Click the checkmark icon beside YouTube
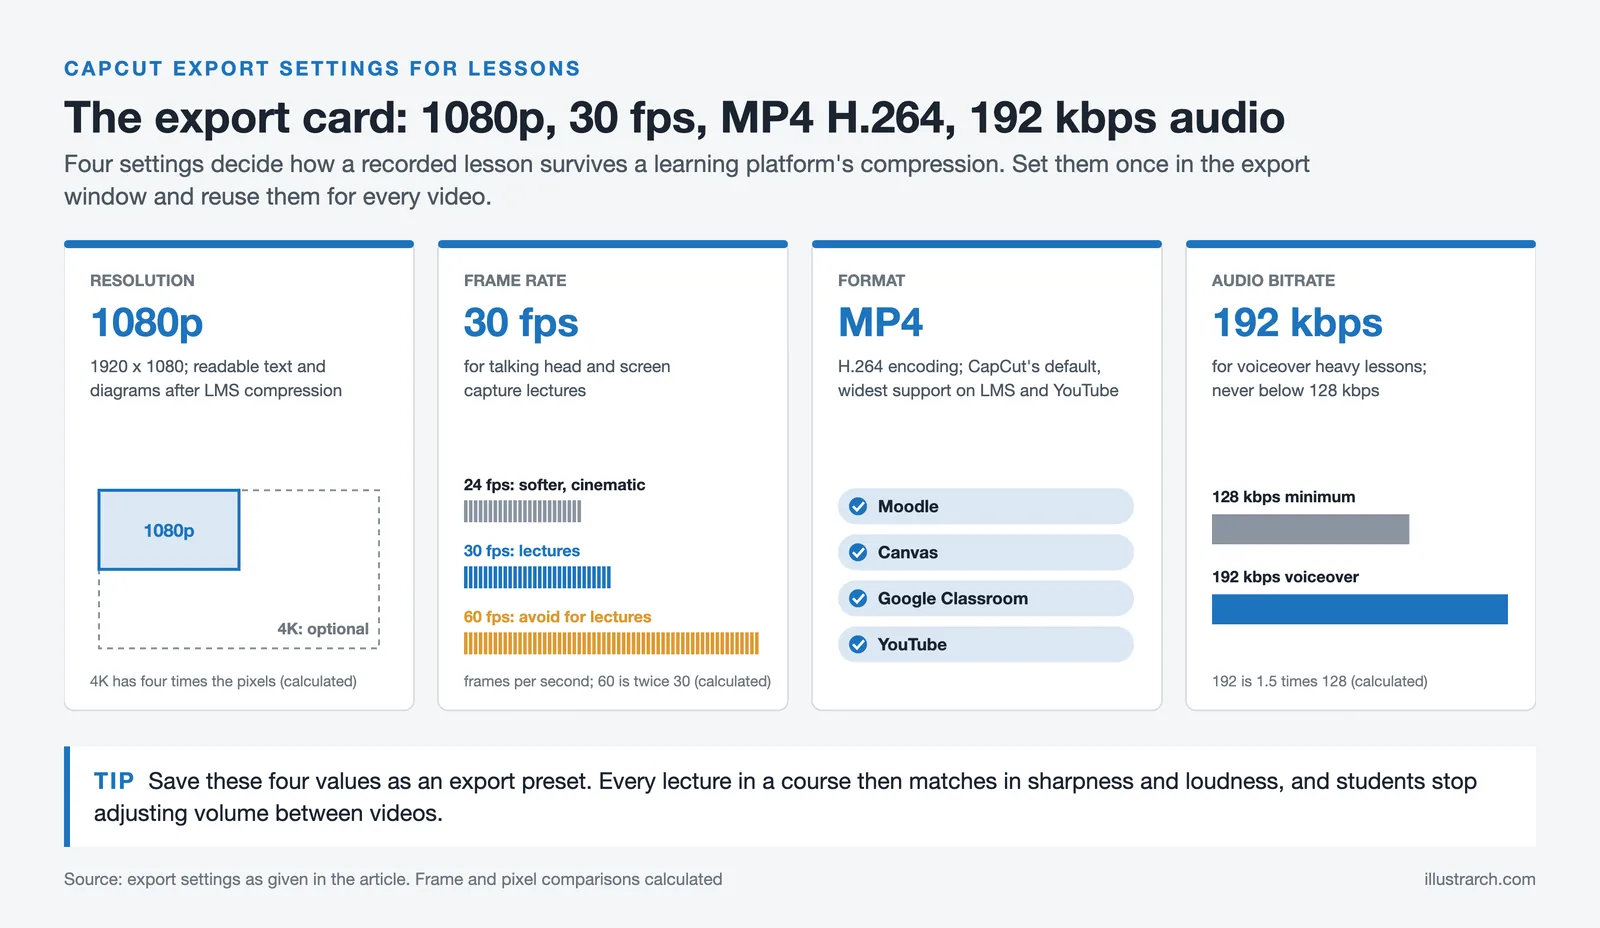The height and width of the screenshot is (928, 1600). click(x=858, y=644)
